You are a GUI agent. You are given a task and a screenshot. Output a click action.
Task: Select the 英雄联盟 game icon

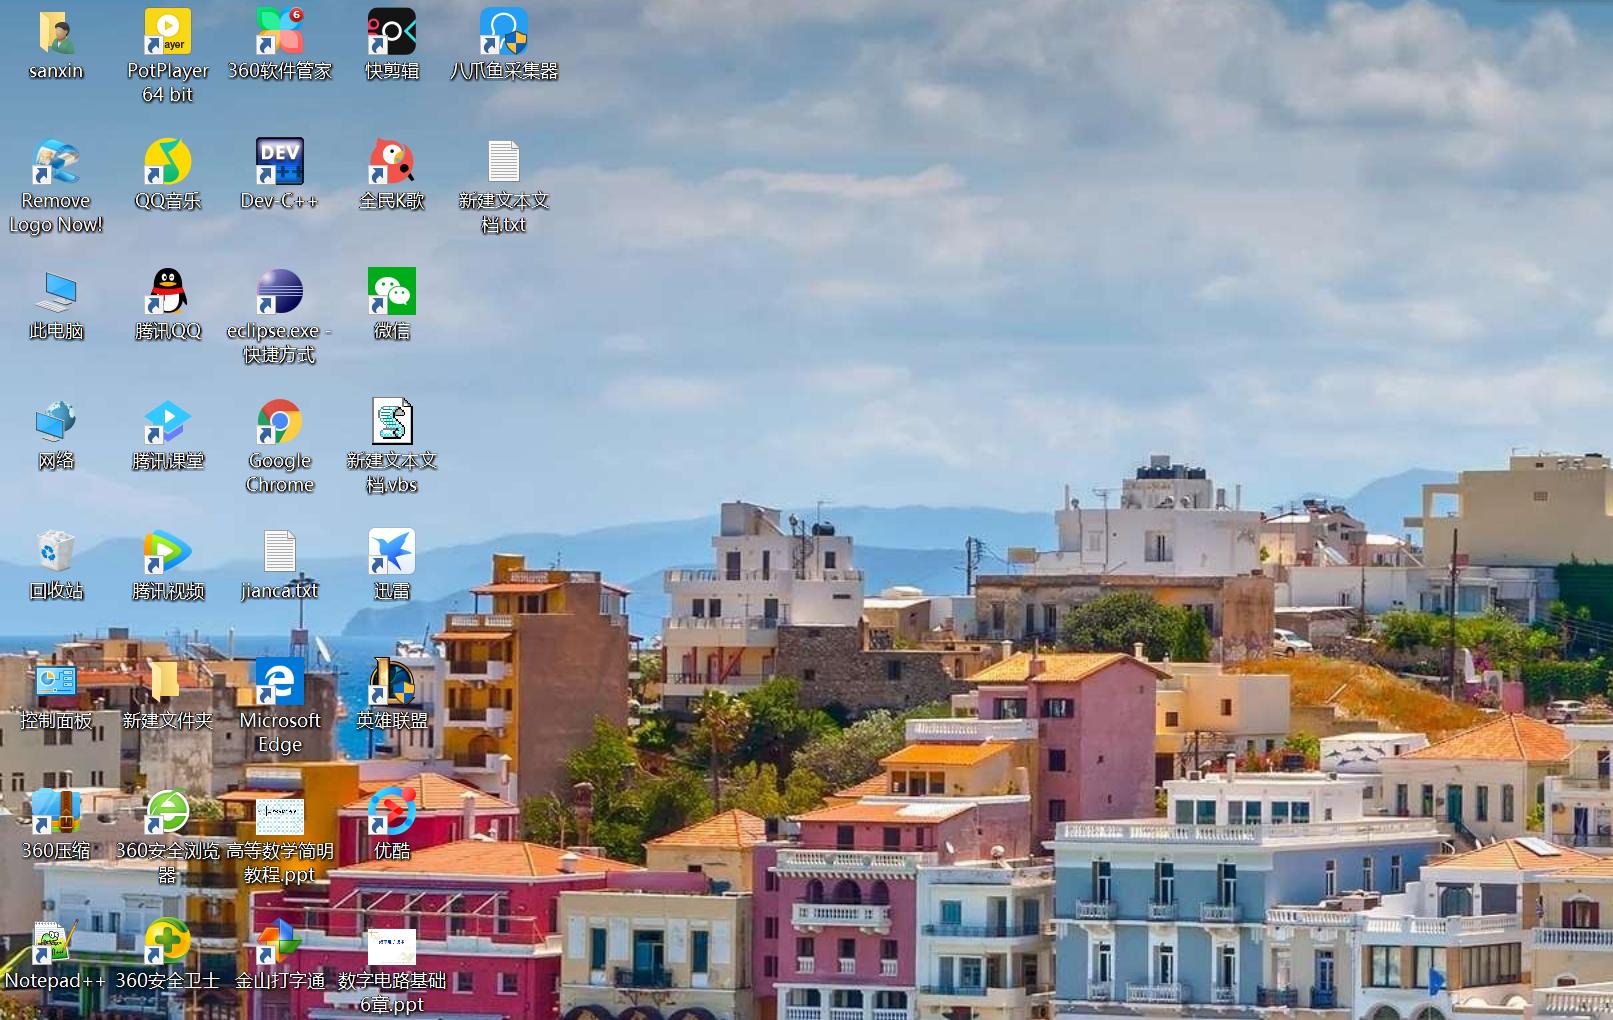[392, 683]
